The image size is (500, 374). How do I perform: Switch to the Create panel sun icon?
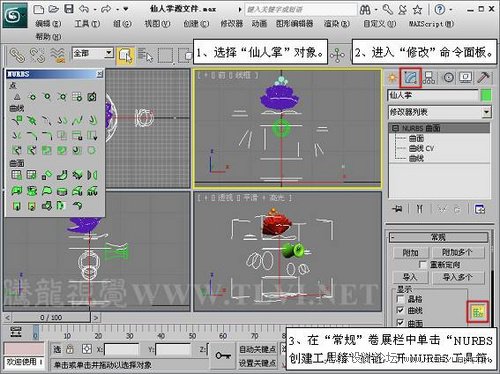pyautogui.click(x=392, y=78)
